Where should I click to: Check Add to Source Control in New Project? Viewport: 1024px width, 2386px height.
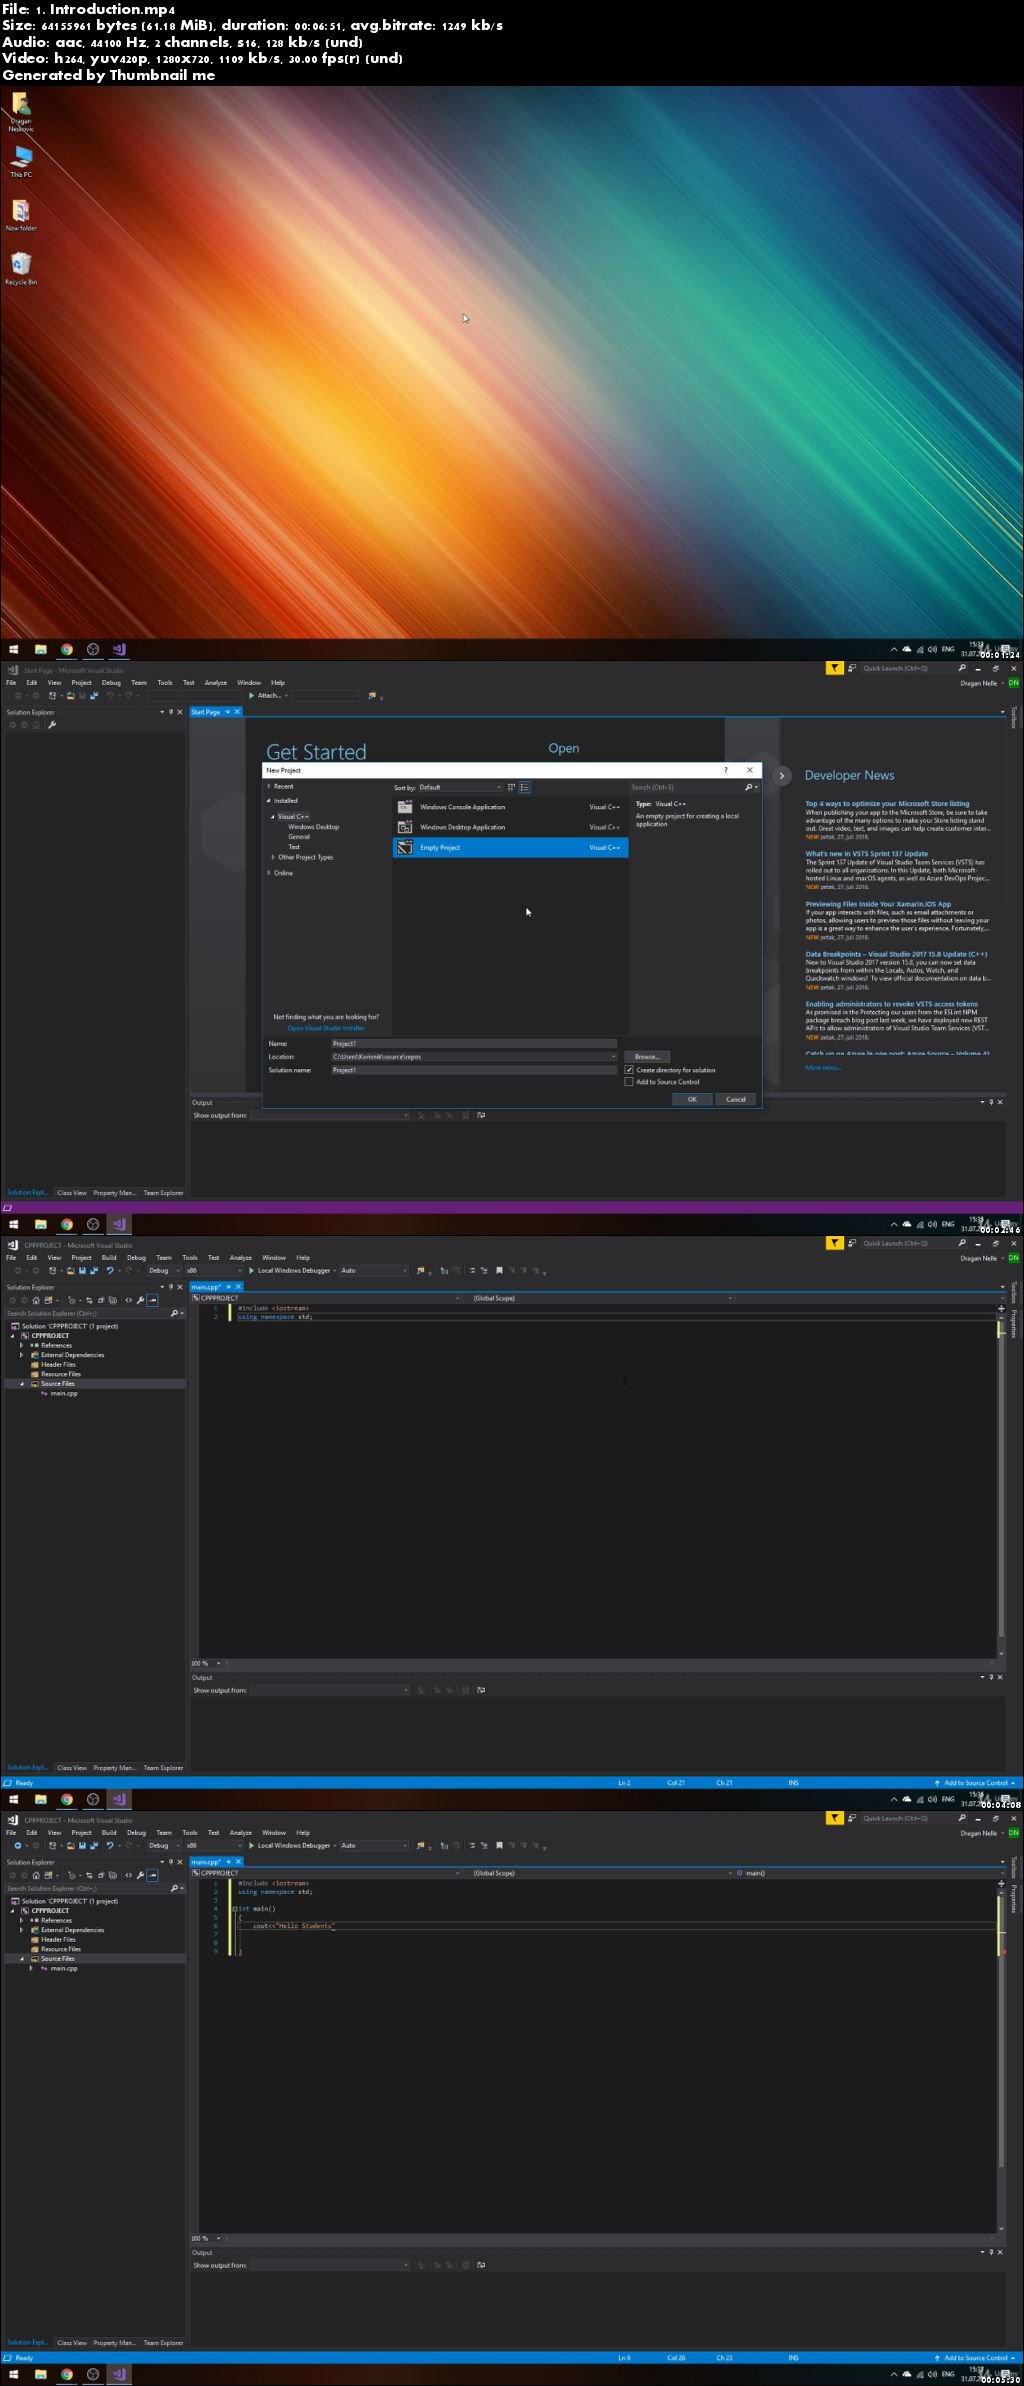tap(629, 1082)
